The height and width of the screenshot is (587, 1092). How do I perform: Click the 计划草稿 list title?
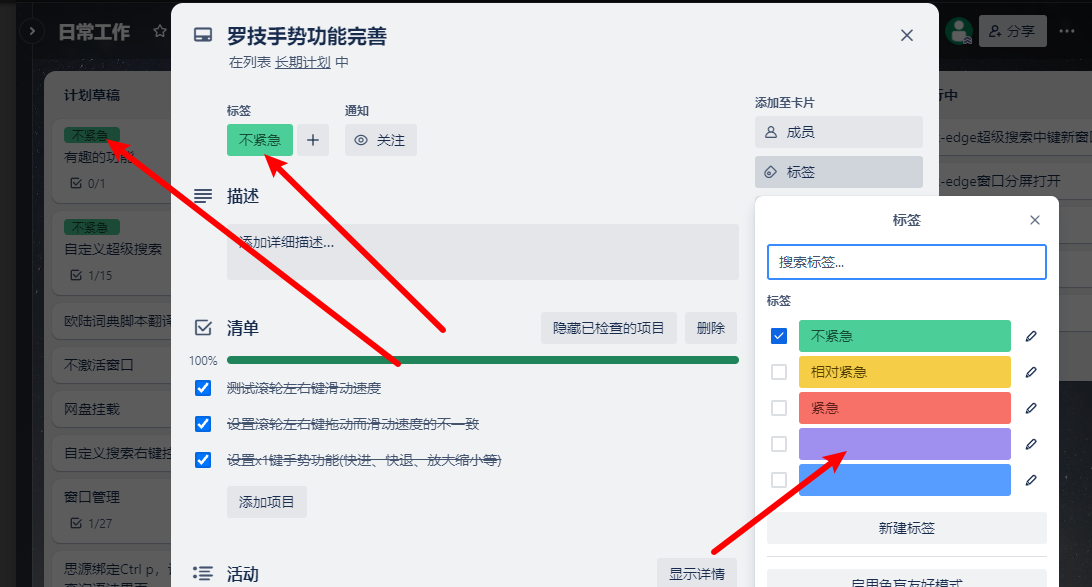92,95
